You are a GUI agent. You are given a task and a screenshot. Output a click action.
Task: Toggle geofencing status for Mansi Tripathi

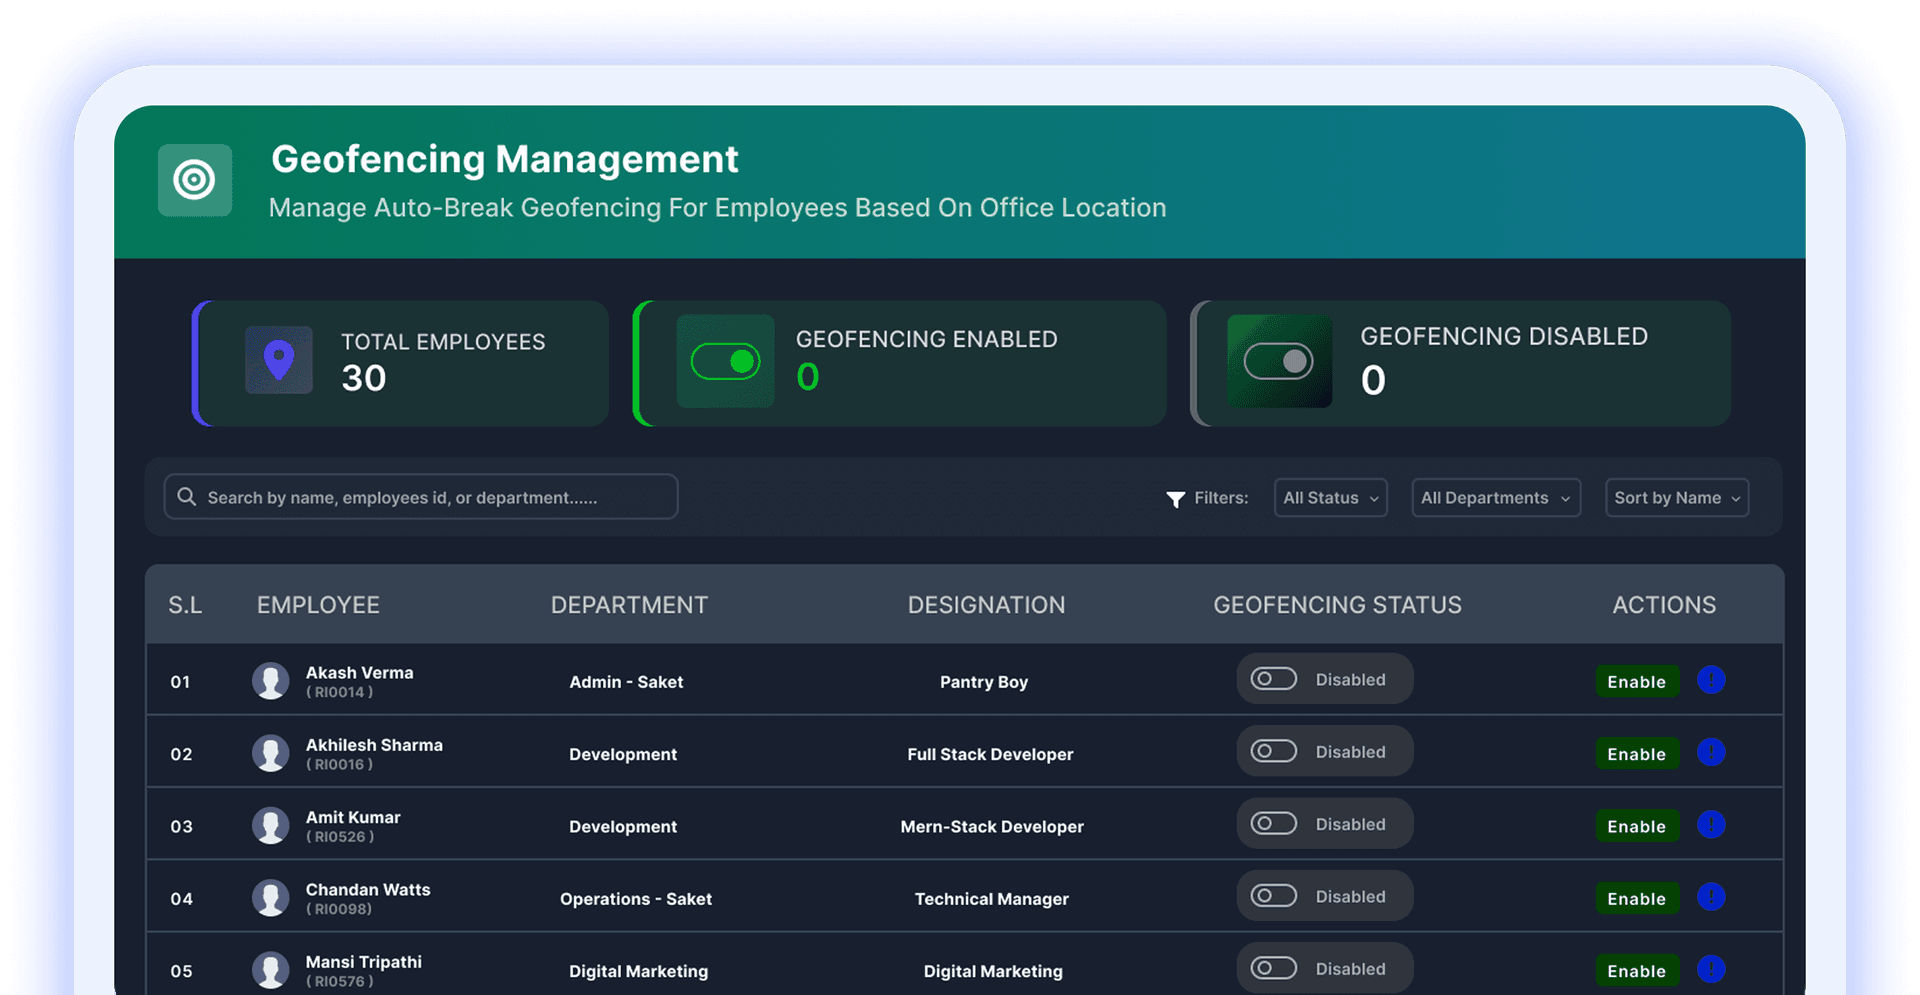pyautogui.click(x=1273, y=967)
